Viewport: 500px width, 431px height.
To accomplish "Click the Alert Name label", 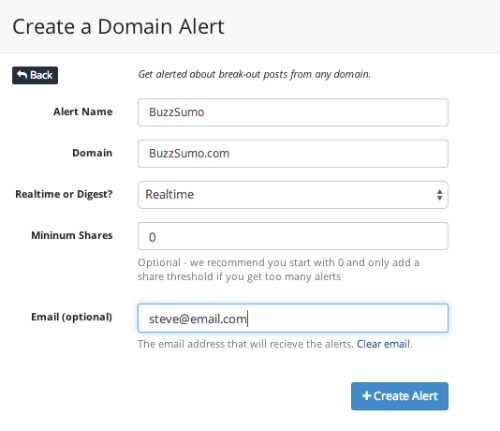I will pos(83,112).
